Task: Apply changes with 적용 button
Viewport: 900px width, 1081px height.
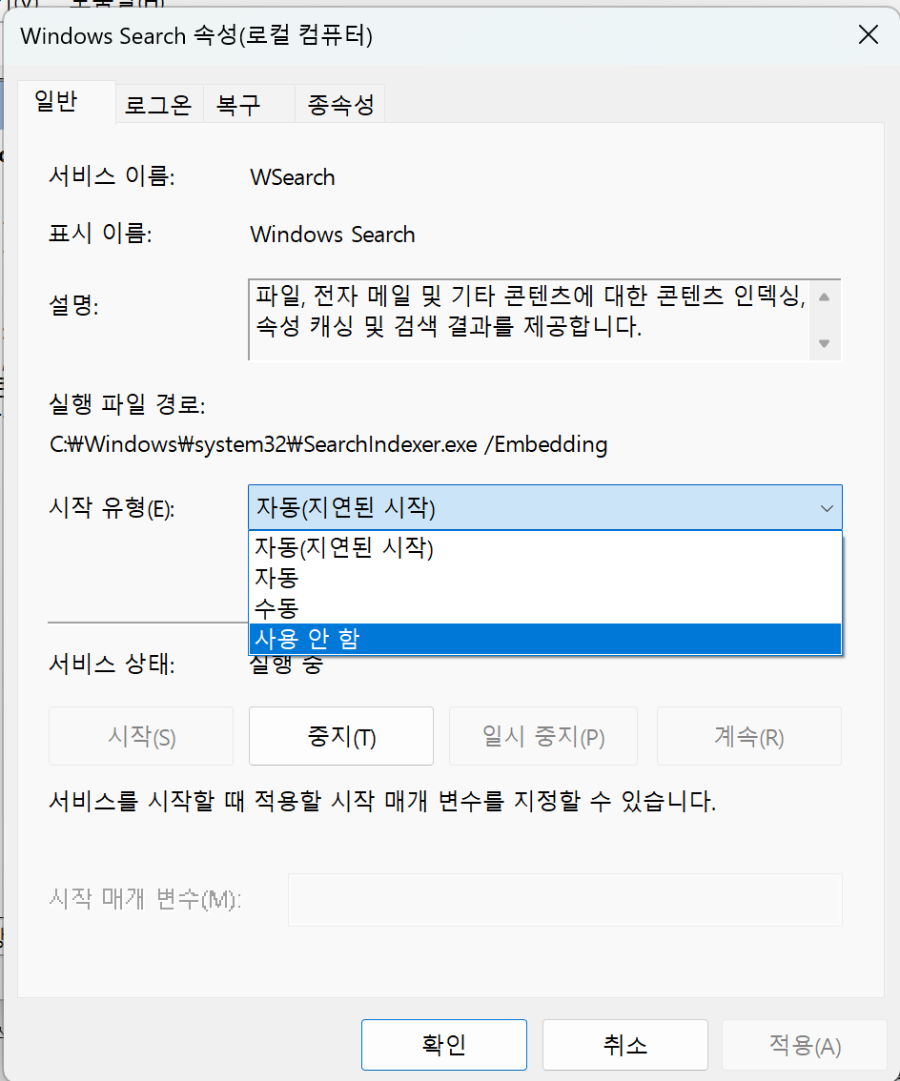Action: point(804,1044)
